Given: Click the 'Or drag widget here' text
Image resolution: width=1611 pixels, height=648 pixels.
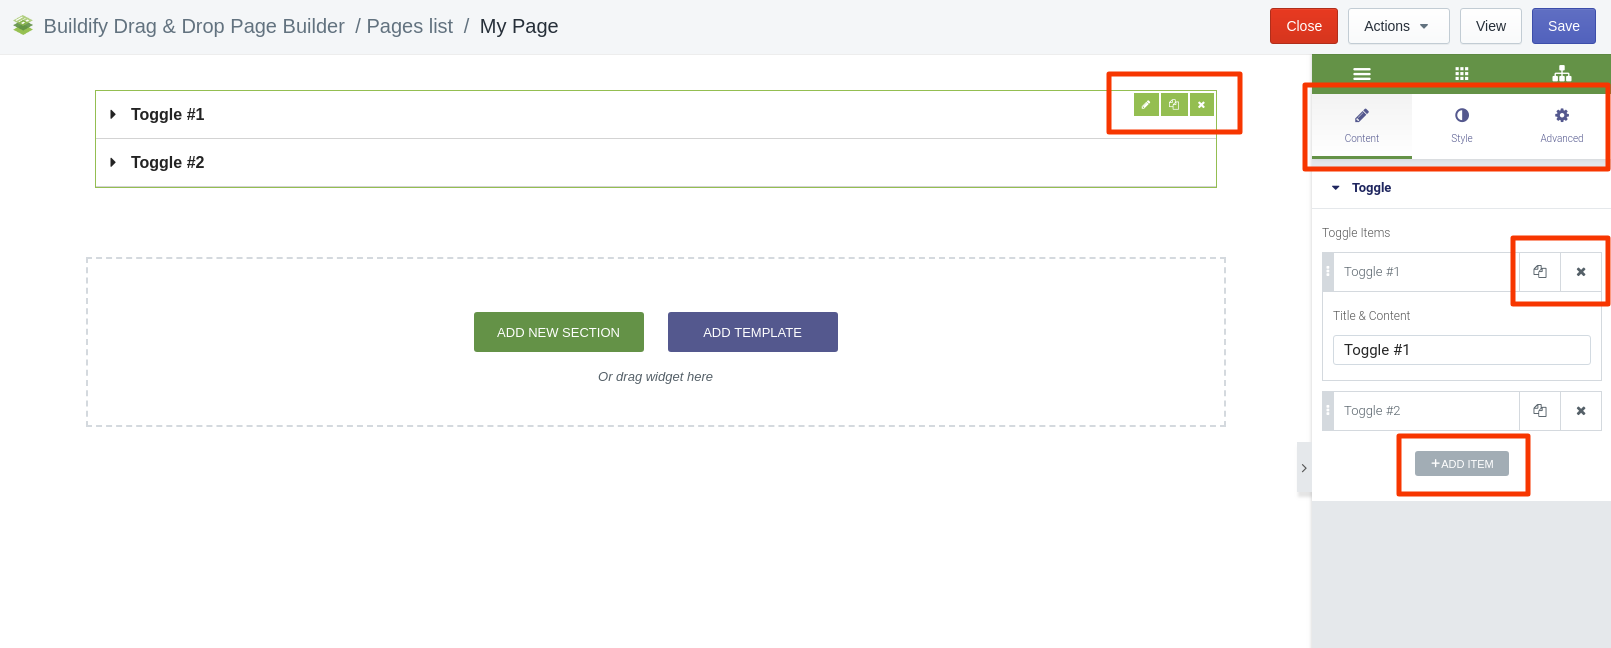Looking at the screenshot, I should 656,377.
